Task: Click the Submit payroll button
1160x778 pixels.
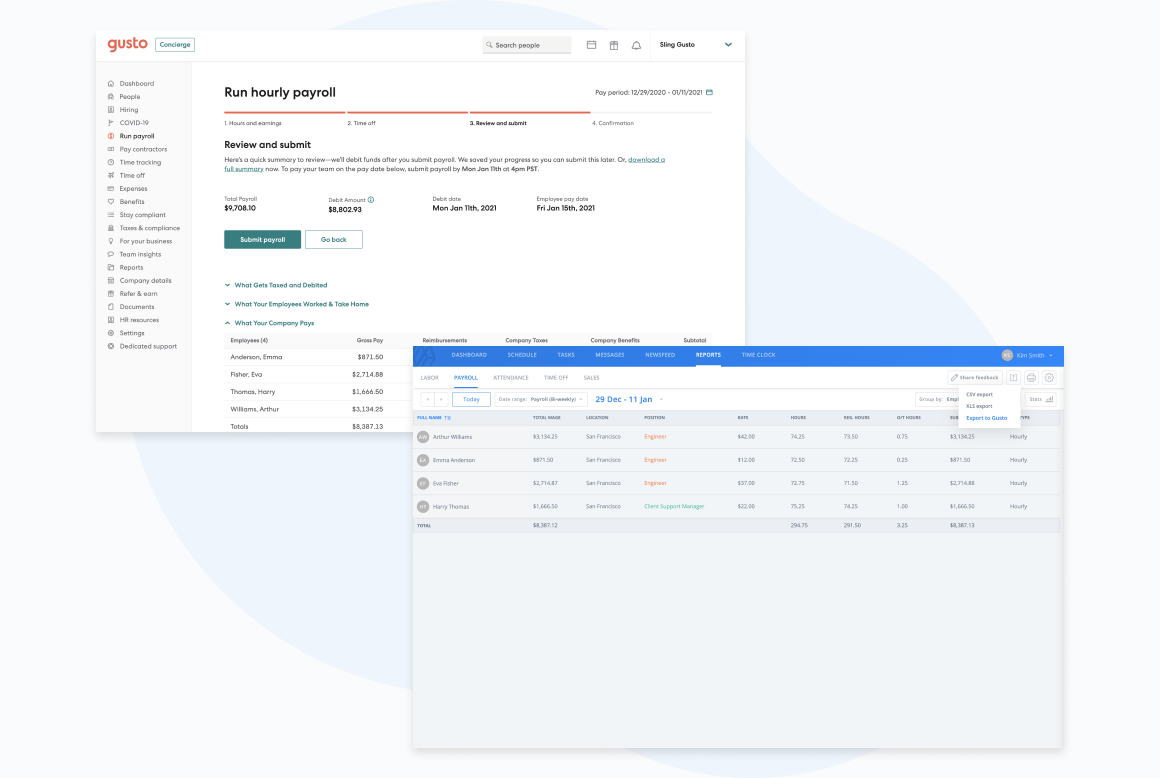Action: [263, 240]
